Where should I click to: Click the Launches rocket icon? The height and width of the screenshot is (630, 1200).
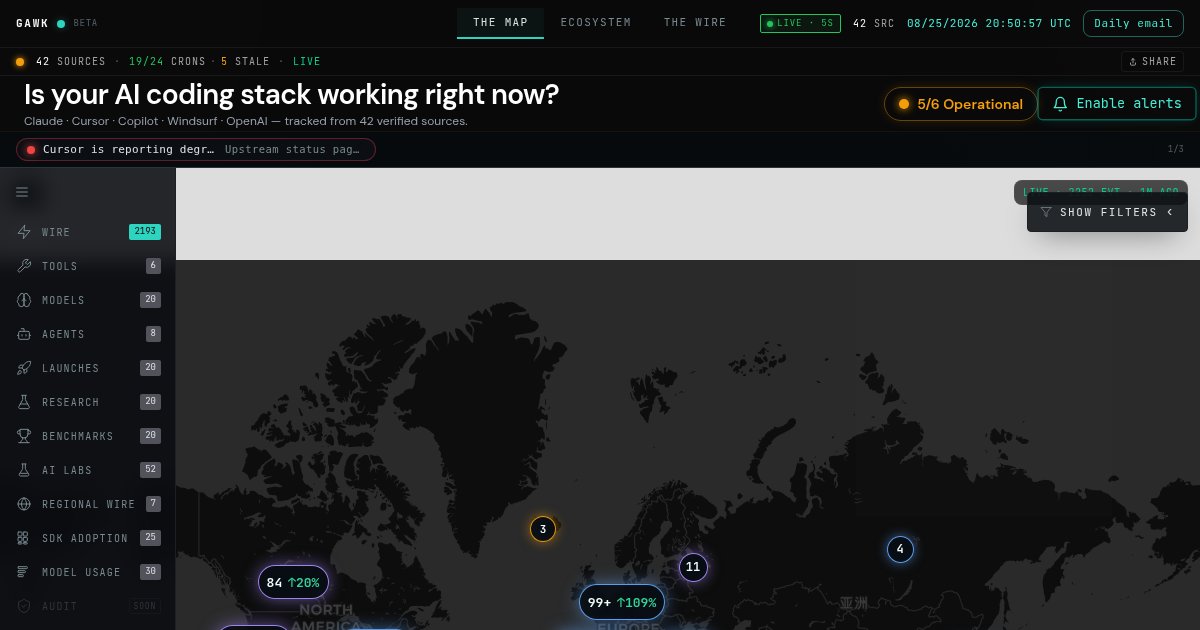(24, 368)
